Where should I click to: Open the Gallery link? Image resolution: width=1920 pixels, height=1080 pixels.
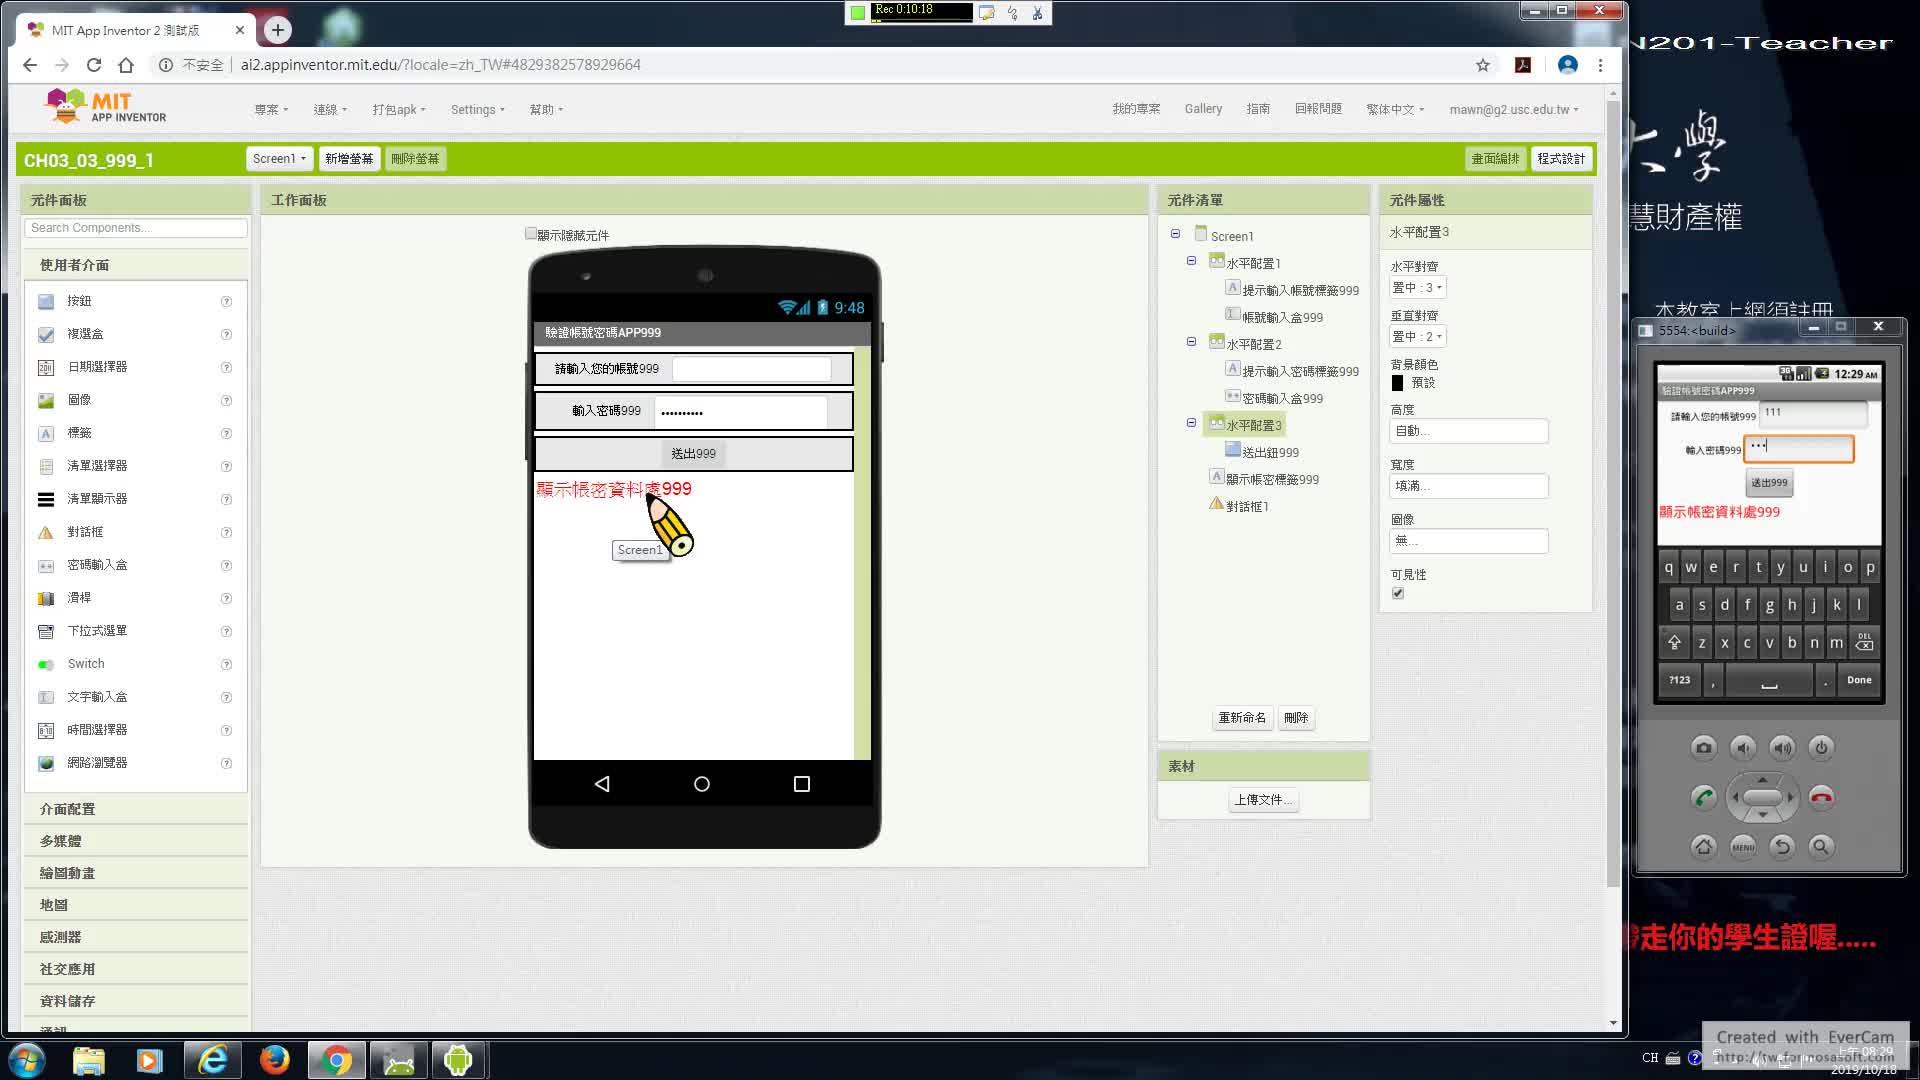1203,109
